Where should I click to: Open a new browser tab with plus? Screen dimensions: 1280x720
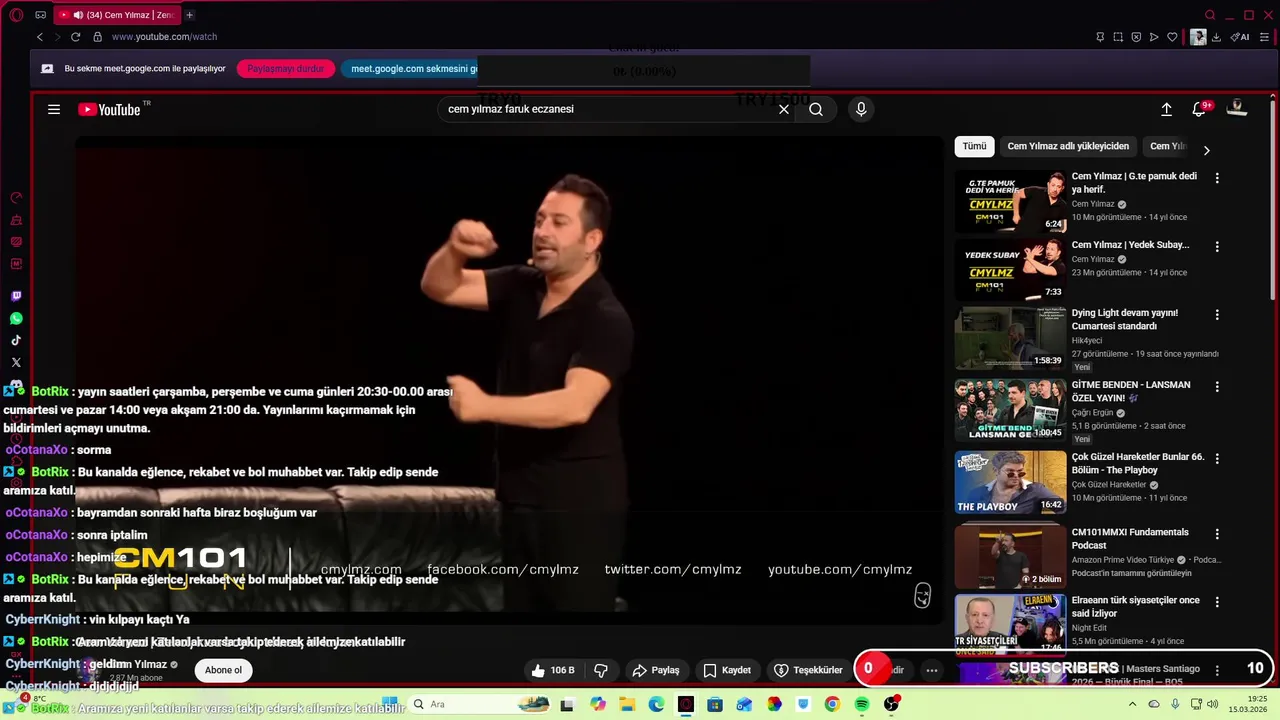point(189,15)
